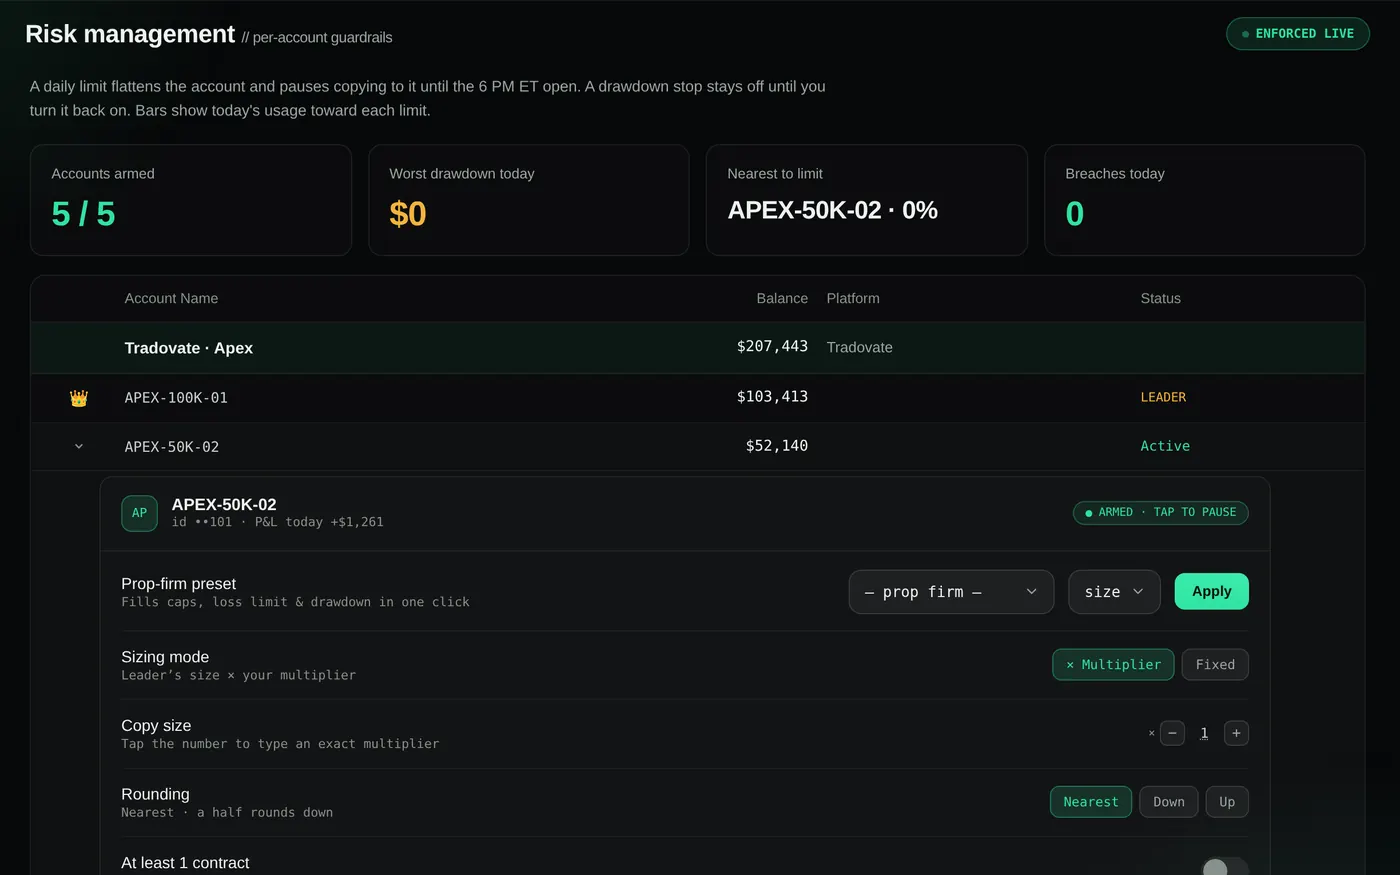Click the LEADER status label
This screenshot has height=875, width=1400.
(x=1163, y=397)
